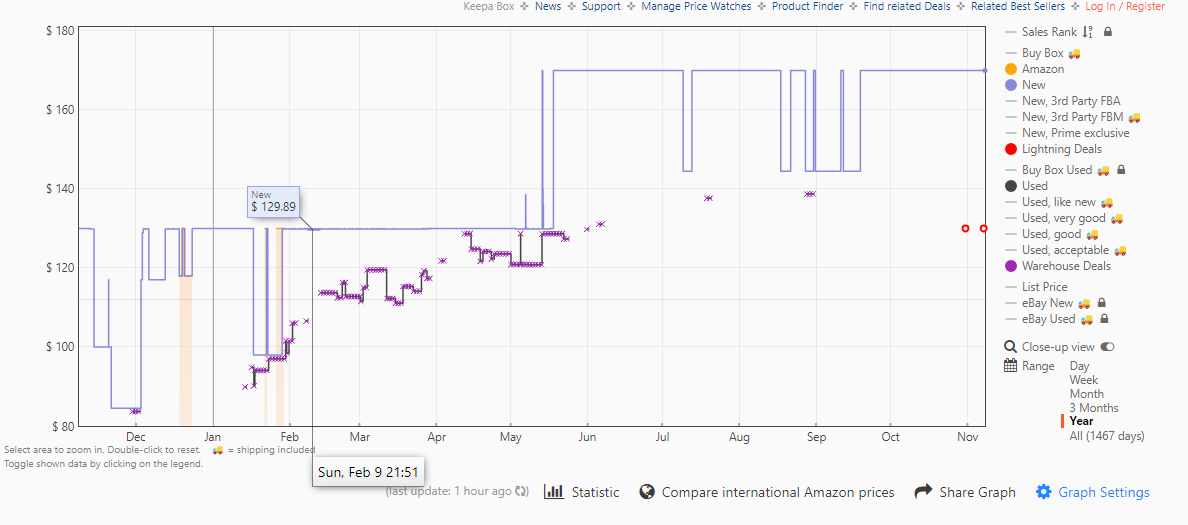Show Used, good series
This screenshot has width=1188, height=525.
pos(1052,233)
